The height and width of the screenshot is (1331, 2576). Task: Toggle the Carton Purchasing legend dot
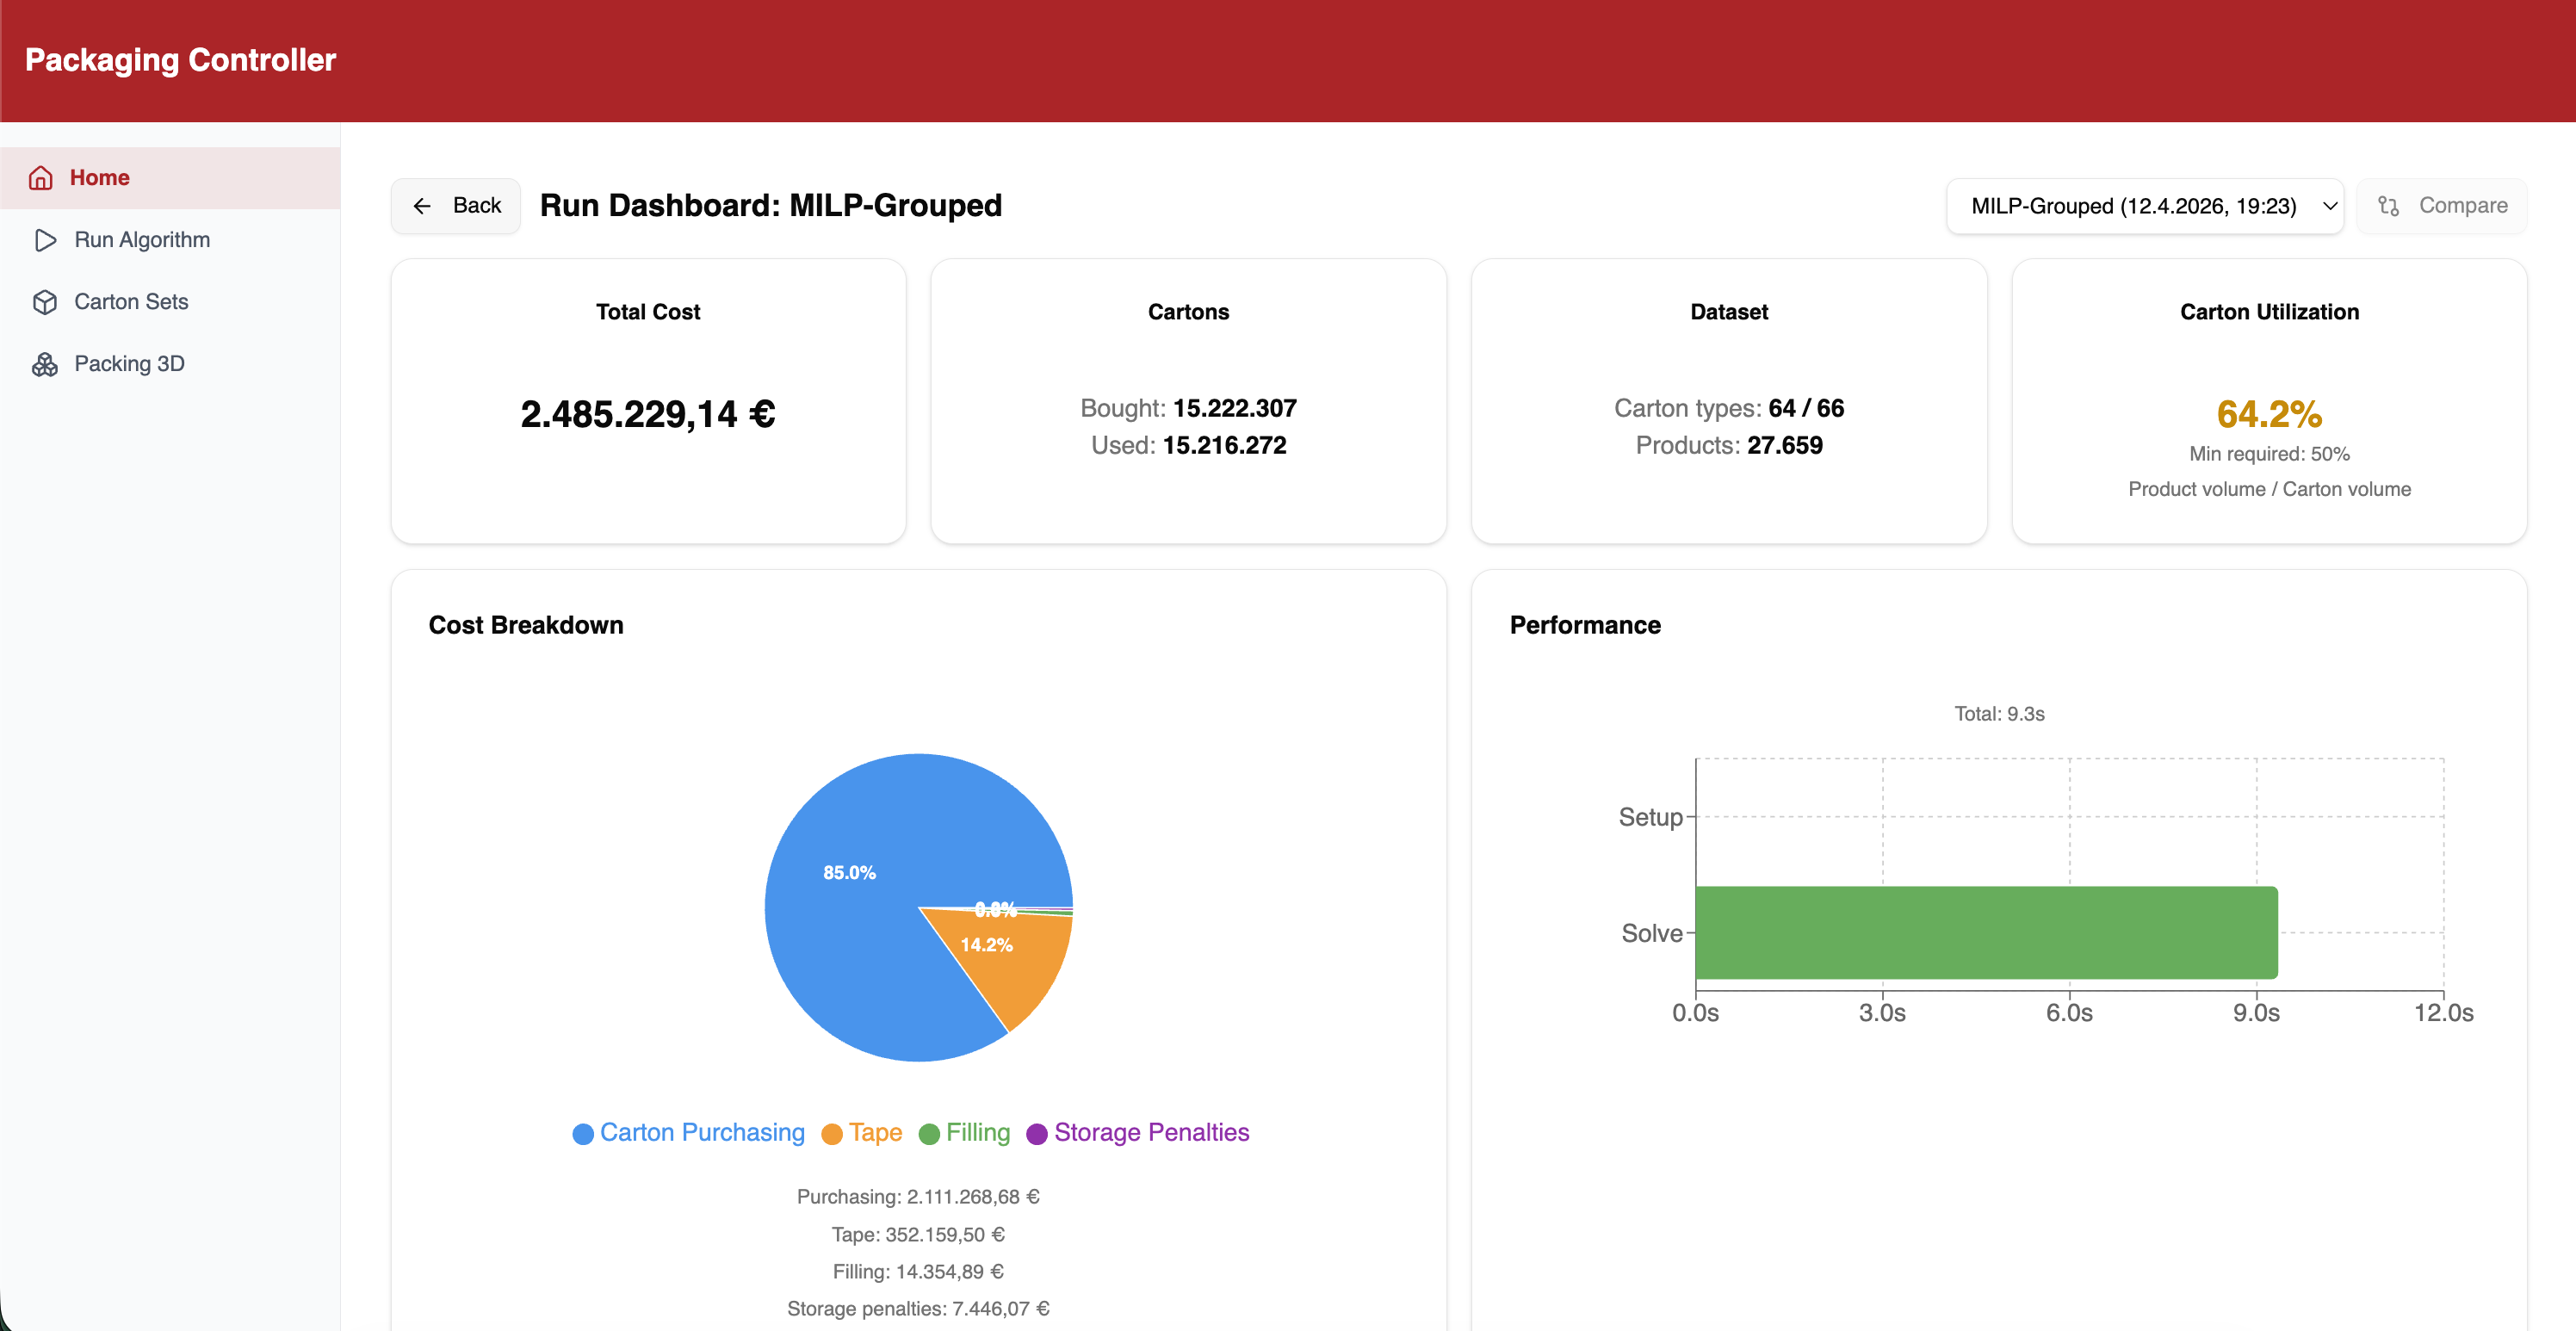[583, 1134]
